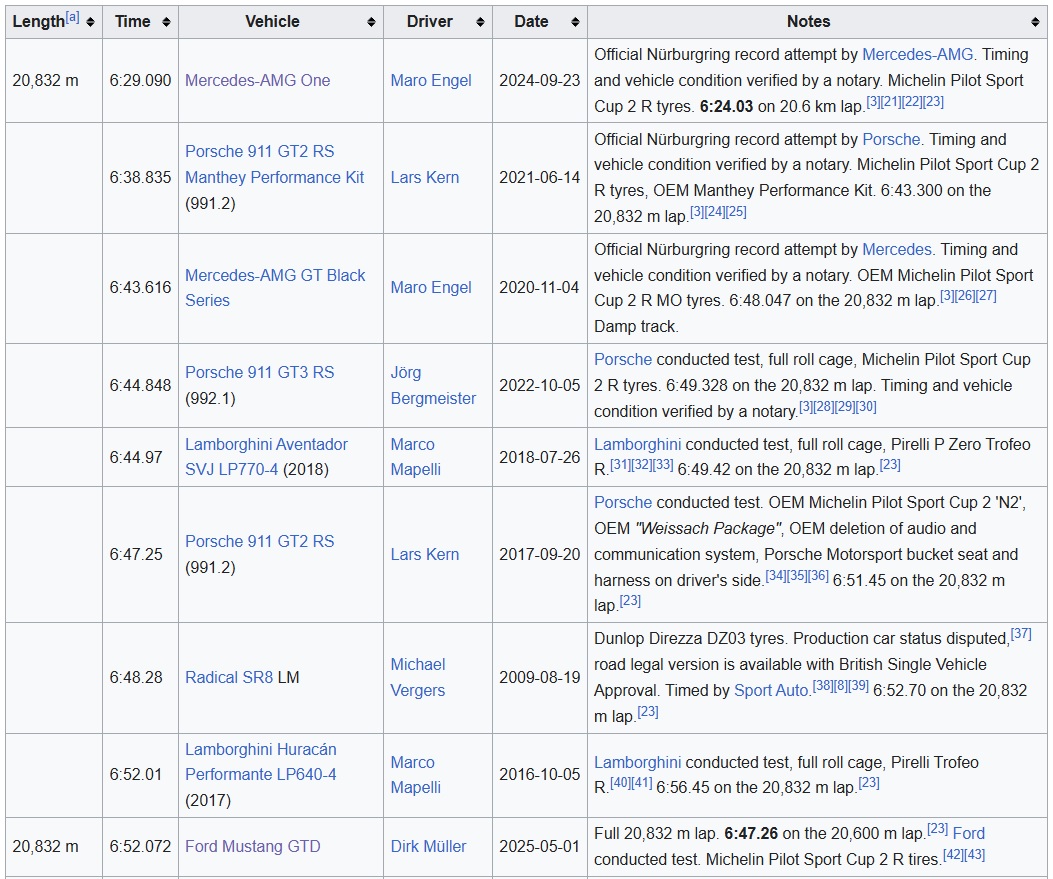Screen dimensions: 1053x879
Task: Open Maro Engel link in 2020-11-04 row
Action: pyautogui.click(x=430, y=287)
